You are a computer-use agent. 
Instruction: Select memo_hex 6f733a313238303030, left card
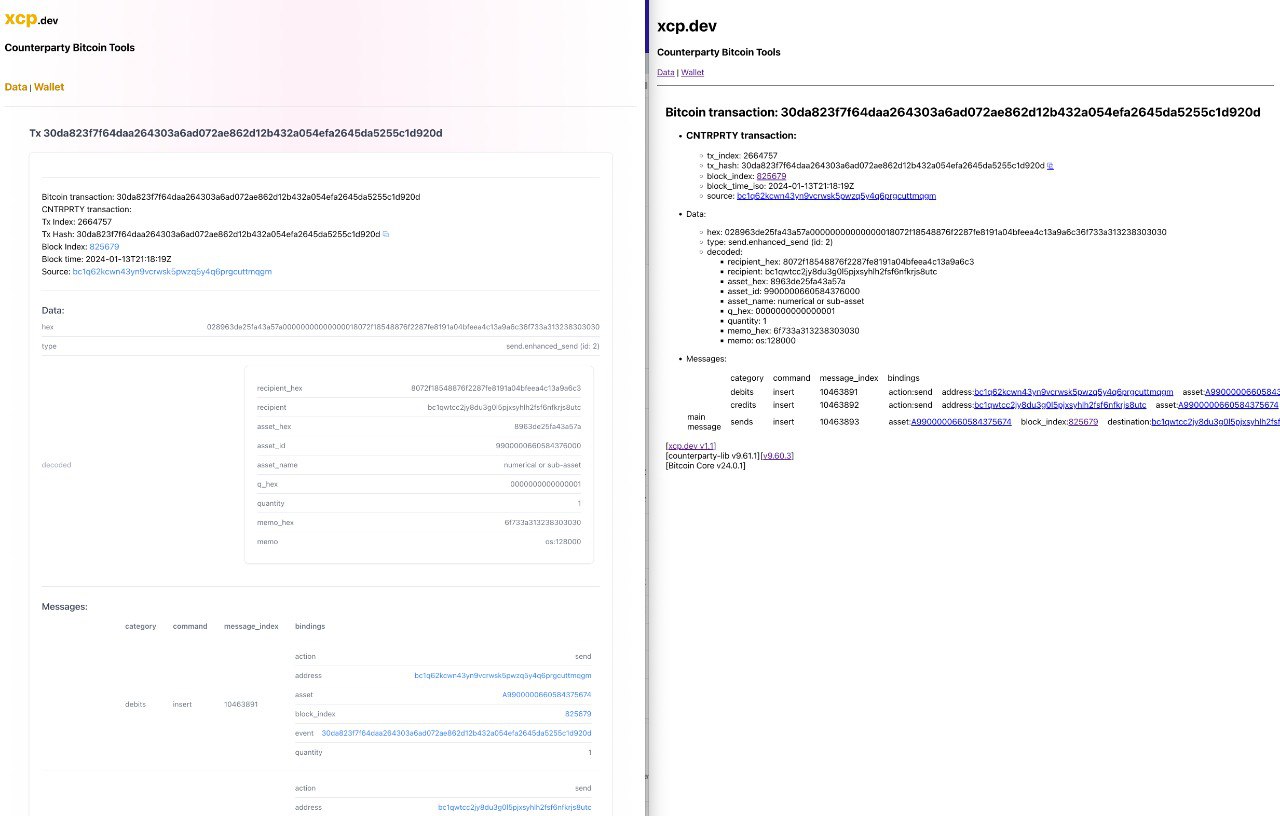pos(542,522)
